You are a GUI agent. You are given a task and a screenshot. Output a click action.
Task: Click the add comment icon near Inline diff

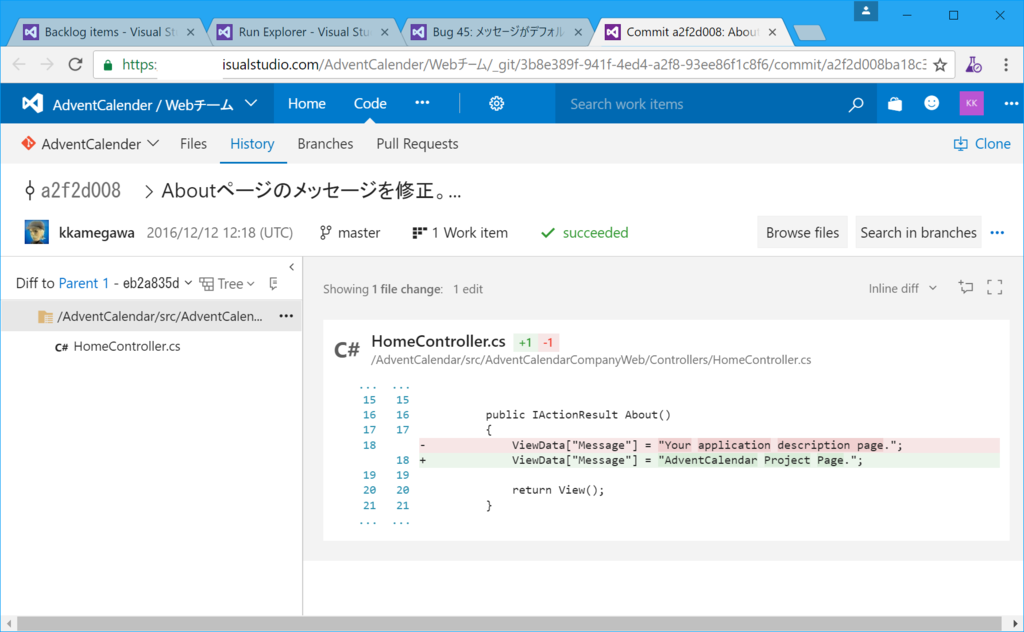pos(965,287)
